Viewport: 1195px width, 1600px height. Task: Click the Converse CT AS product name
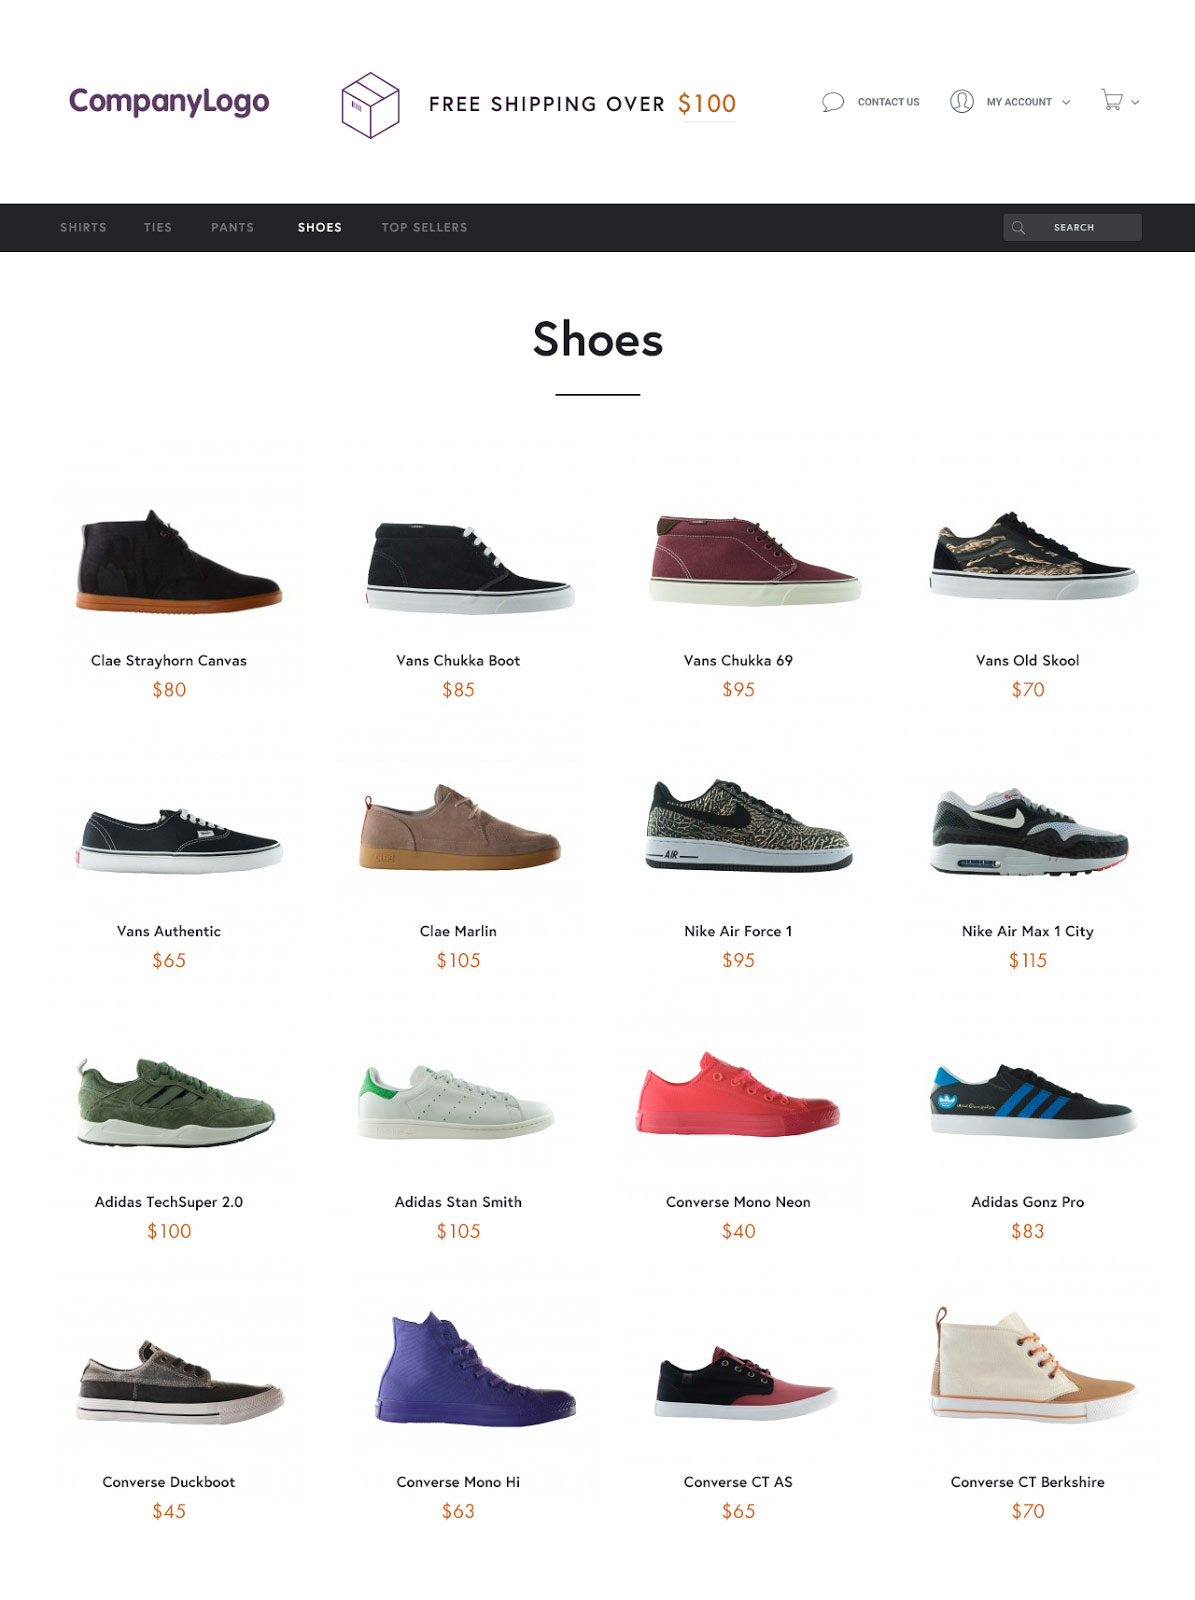(738, 1482)
